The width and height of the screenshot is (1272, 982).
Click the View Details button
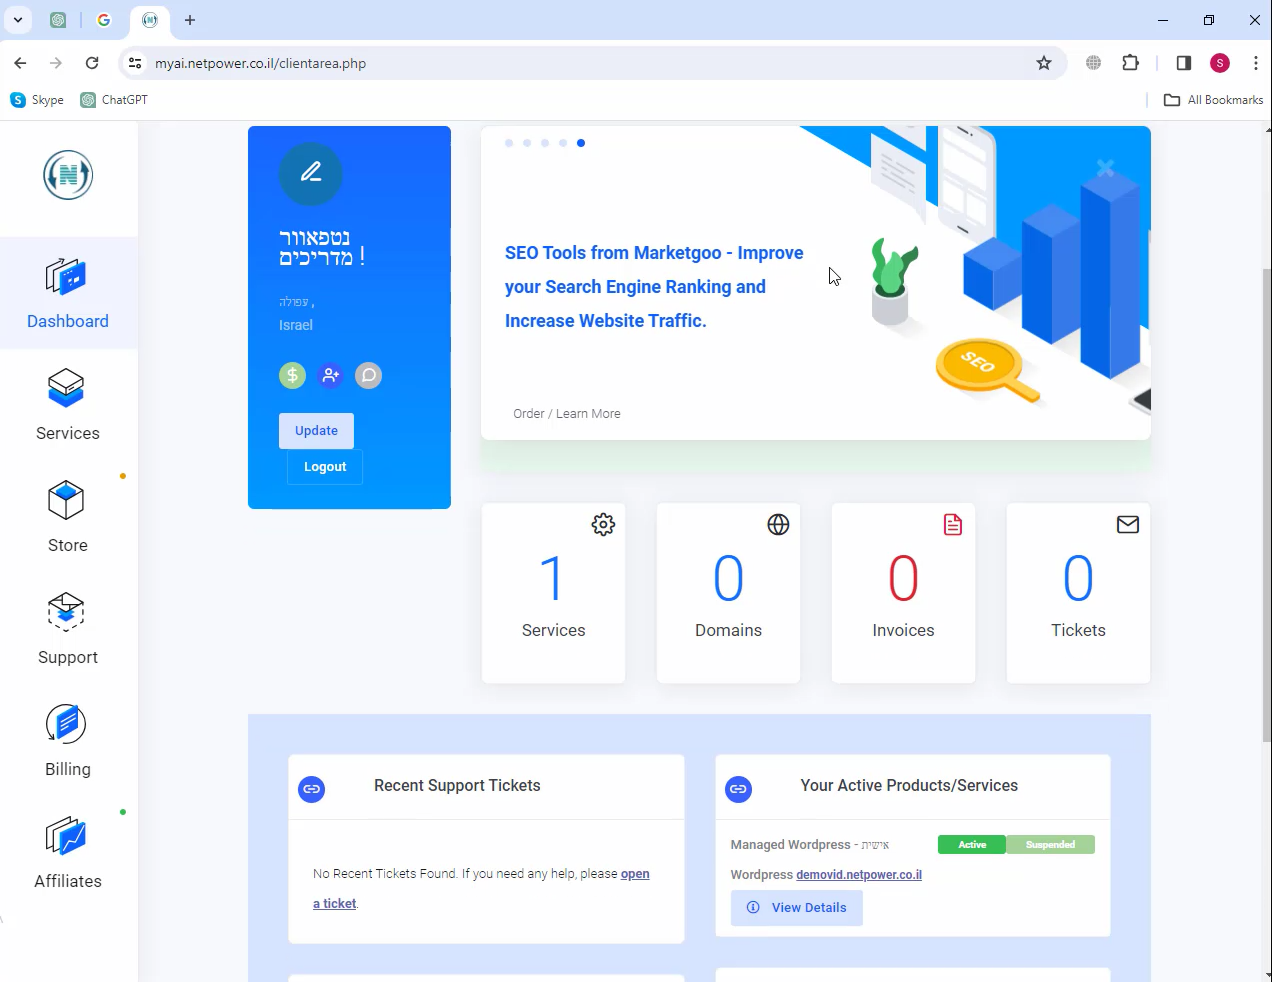pyautogui.click(x=797, y=908)
